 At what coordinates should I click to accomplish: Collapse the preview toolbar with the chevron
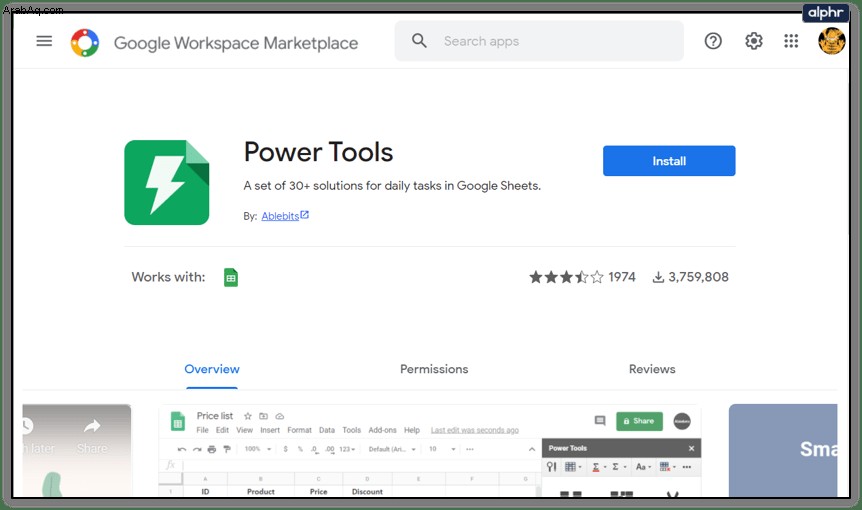tap(532, 450)
